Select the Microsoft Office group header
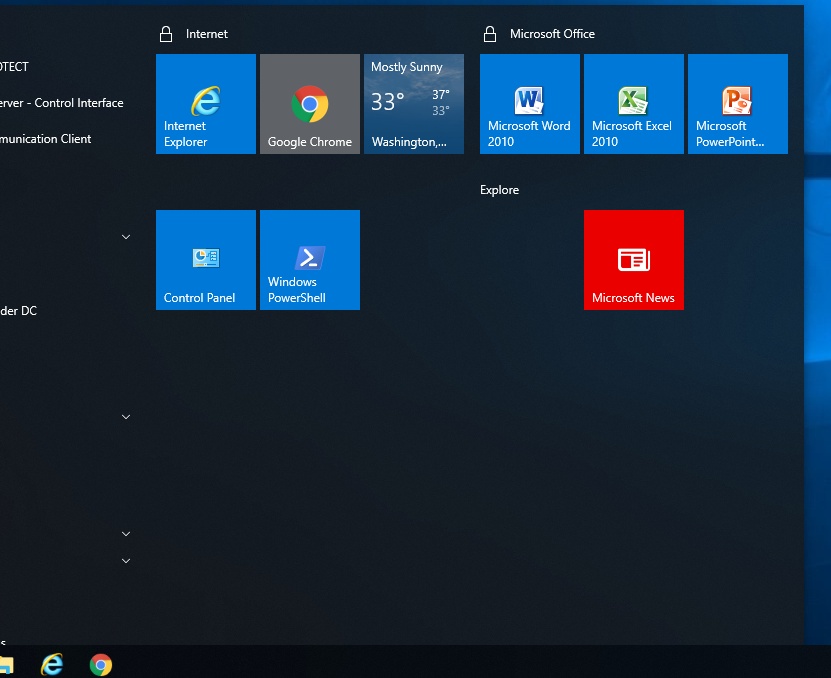831x678 pixels. pyautogui.click(x=552, y=34)
